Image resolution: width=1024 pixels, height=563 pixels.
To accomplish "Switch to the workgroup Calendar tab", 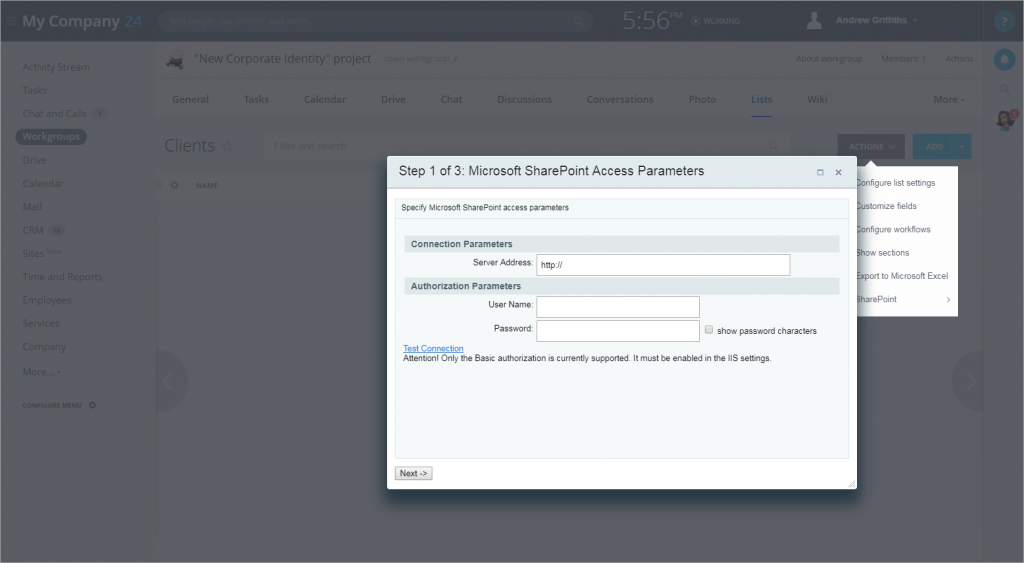I will (x=325, y=99).
